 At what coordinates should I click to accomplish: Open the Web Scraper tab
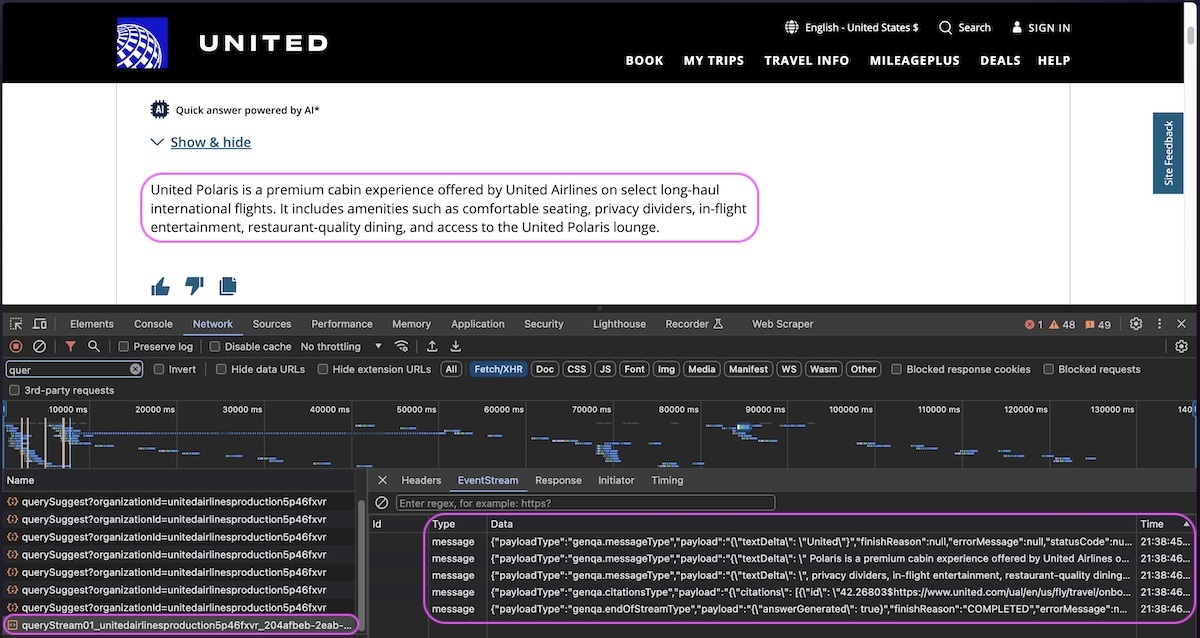click(783, 324)
